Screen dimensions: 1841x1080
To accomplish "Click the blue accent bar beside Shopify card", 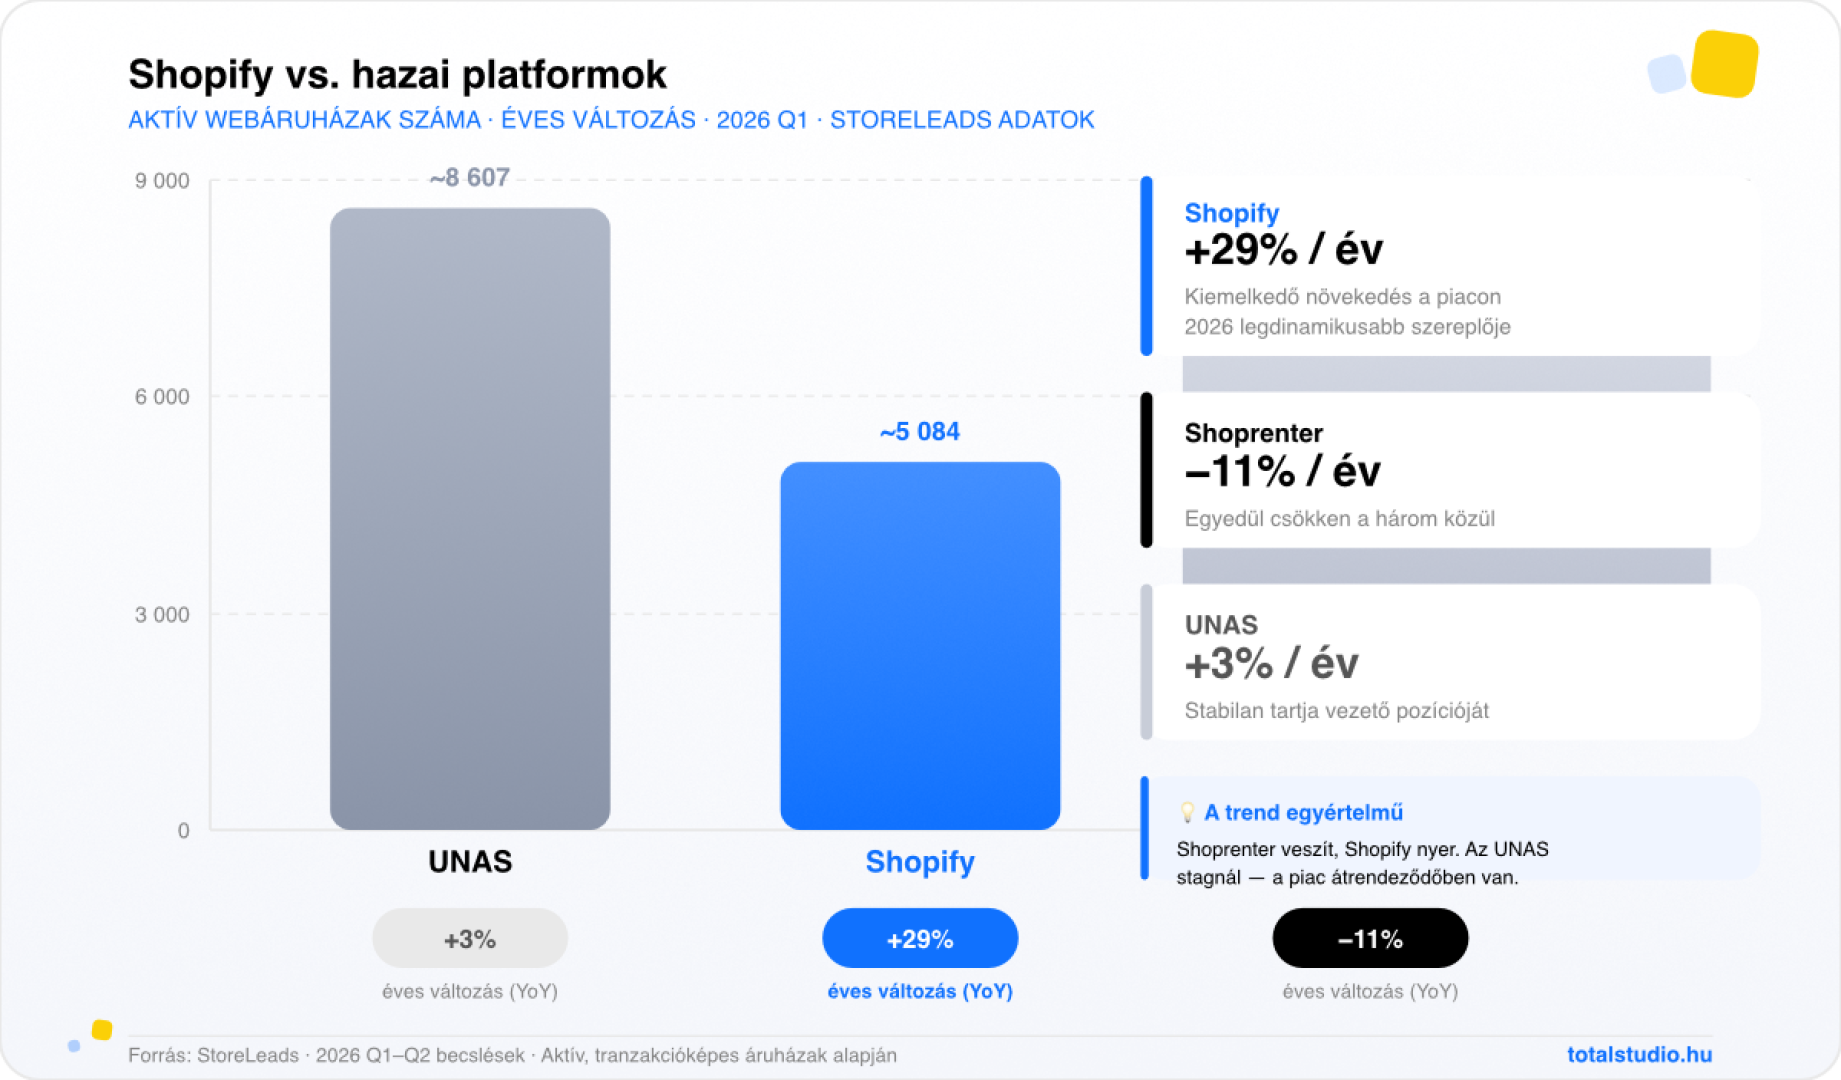I will click(x=1146, y=266).
